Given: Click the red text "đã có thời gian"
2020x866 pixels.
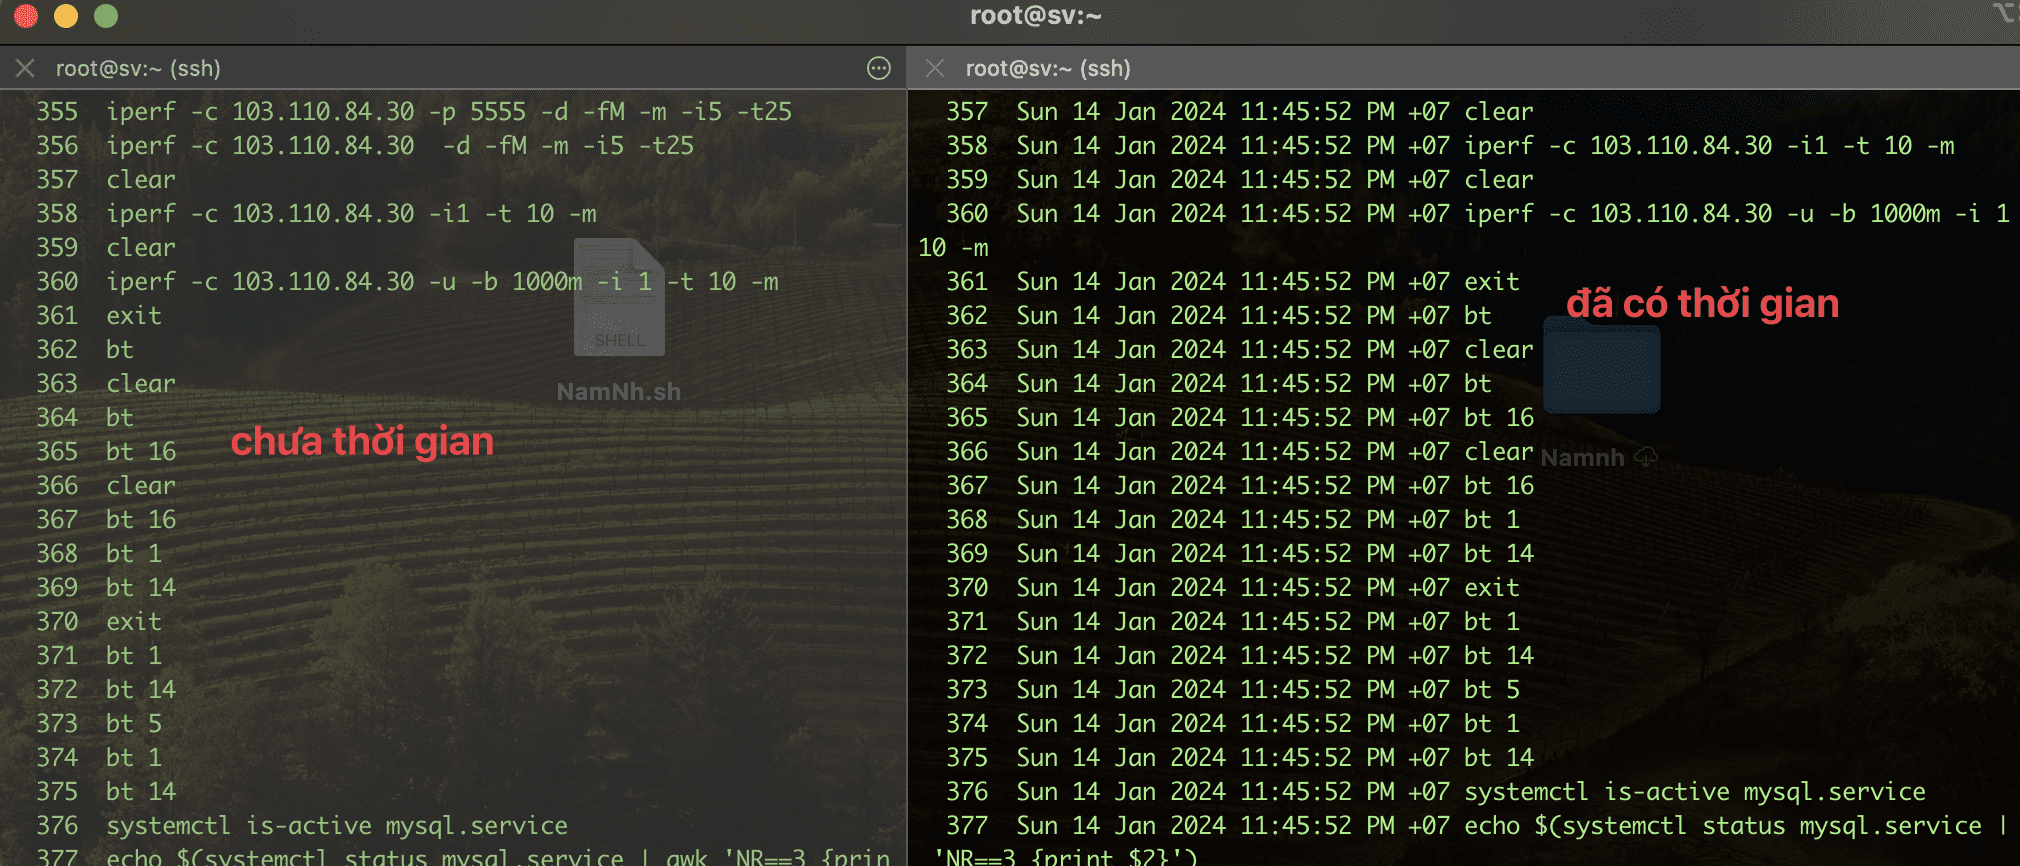Looking at the screenshot, I should tap(1702, 304).
